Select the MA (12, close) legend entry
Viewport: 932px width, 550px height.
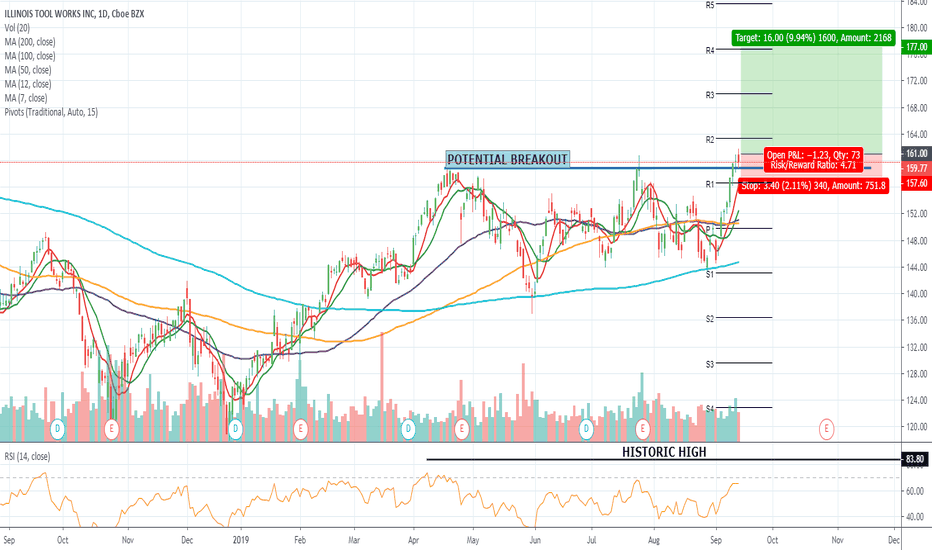[28, 84]
